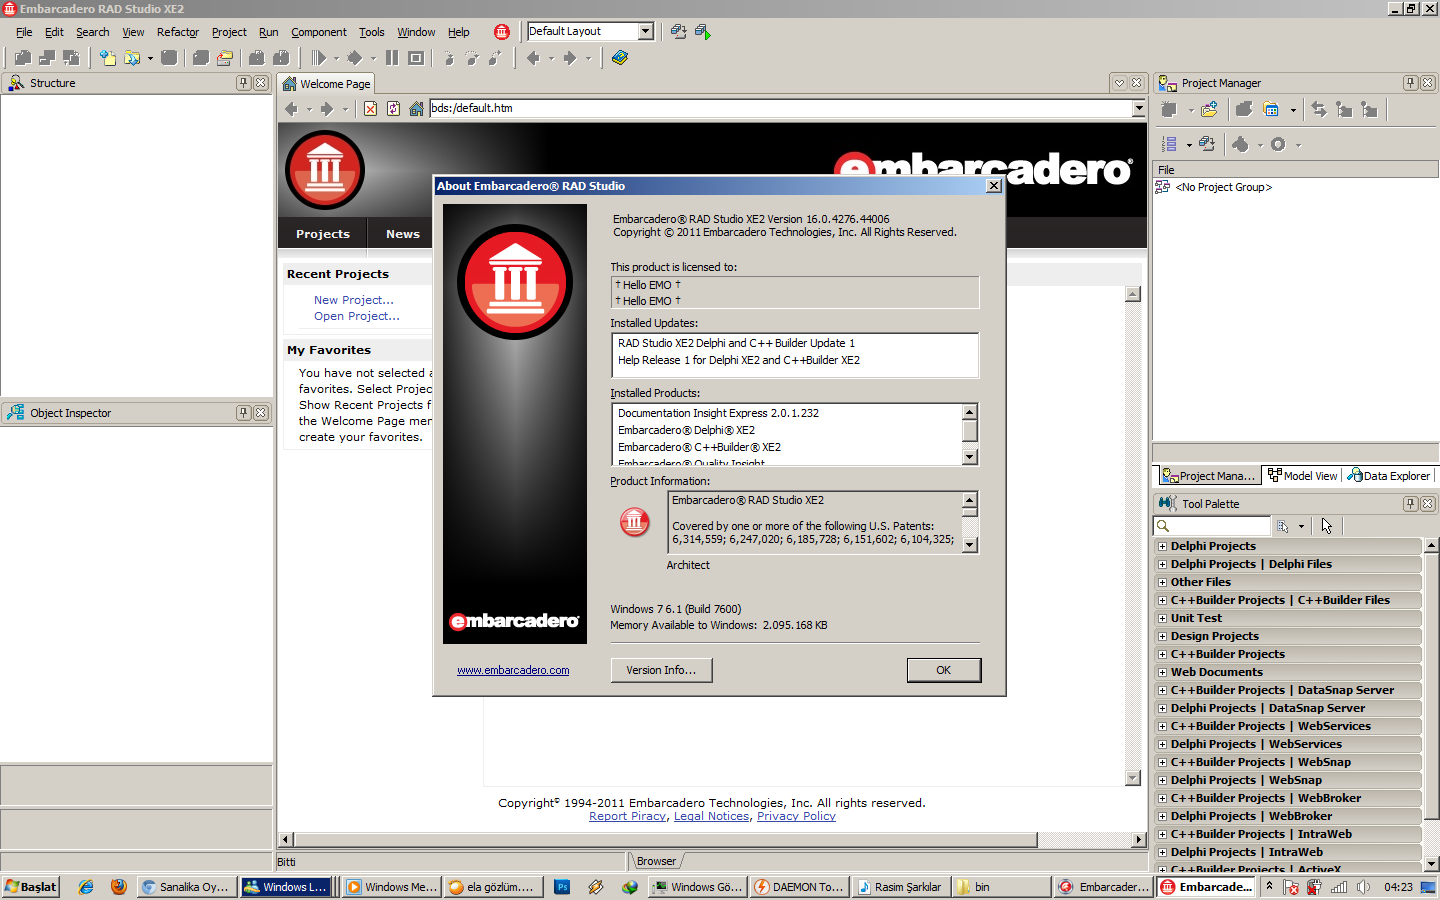Open the Default Layout combo box
This screenshot has width=1440, height=900.
click(x=645, y=31)
